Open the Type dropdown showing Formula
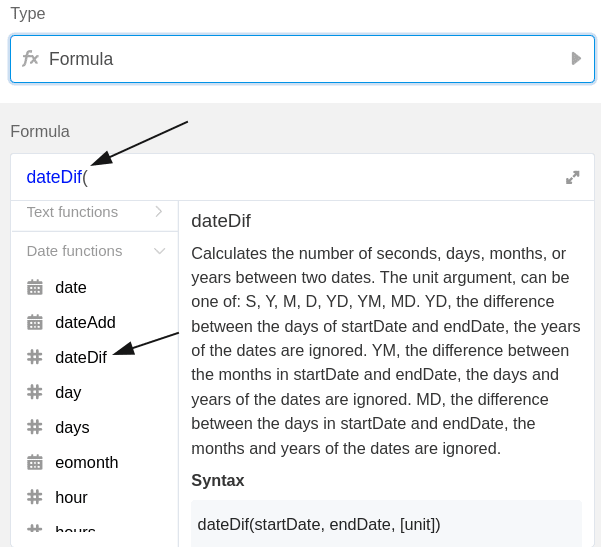Image resolution: width=601 pixels, height=547 pixels. (300, 59)
